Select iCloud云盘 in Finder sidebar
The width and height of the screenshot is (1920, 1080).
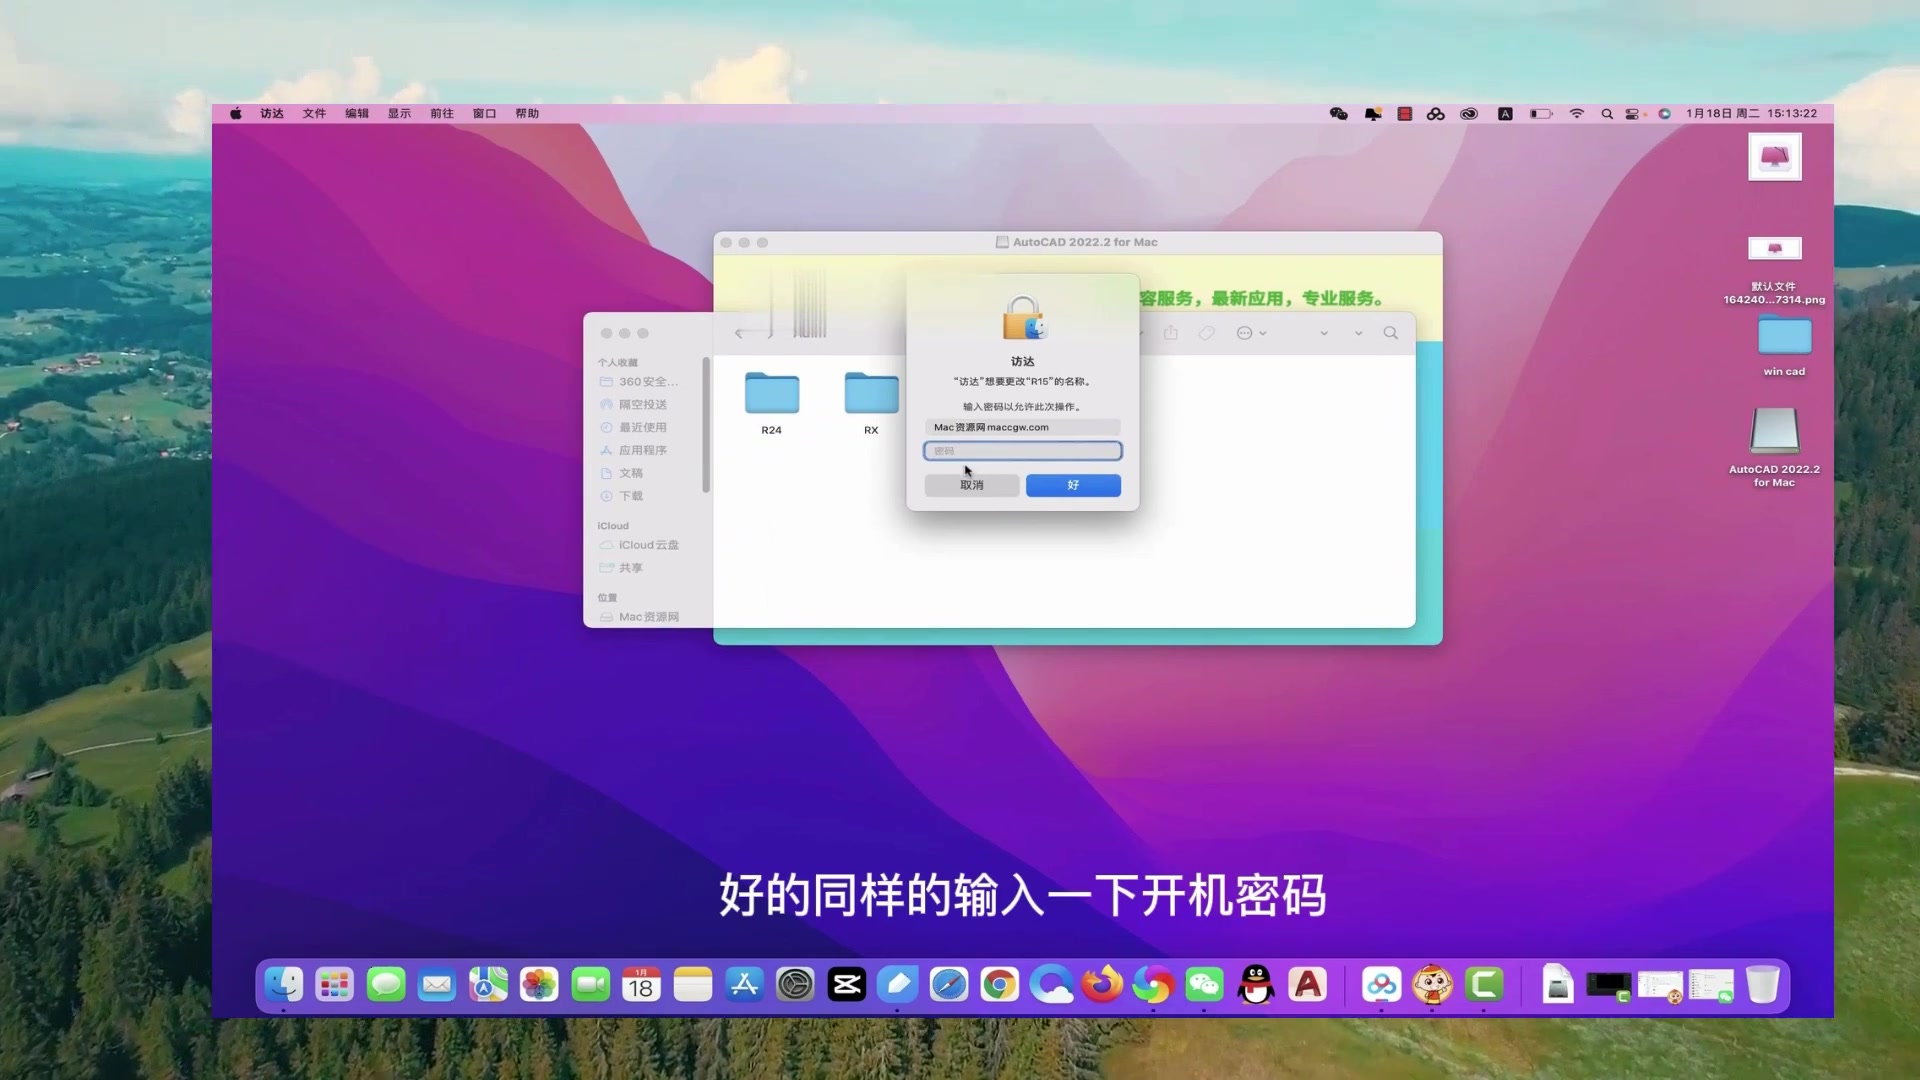pos(640,546)
